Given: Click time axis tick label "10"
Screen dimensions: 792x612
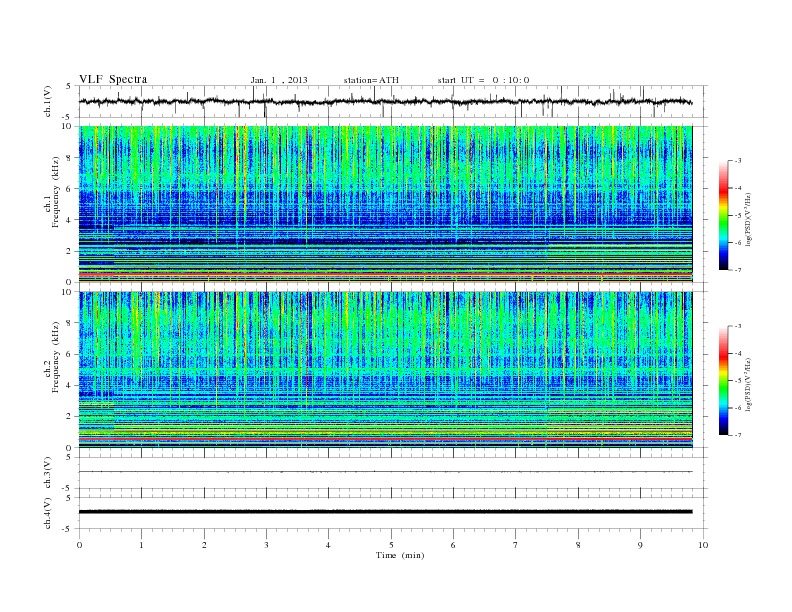Looking at the screenshot, I should (703, 545).
